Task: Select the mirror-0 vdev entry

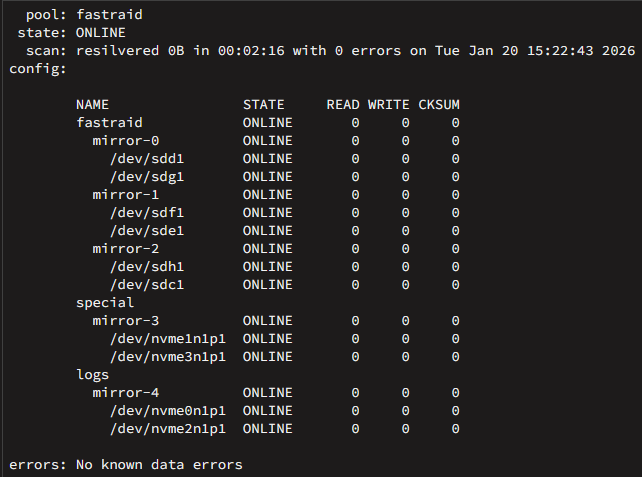Action: click(126, 141)
